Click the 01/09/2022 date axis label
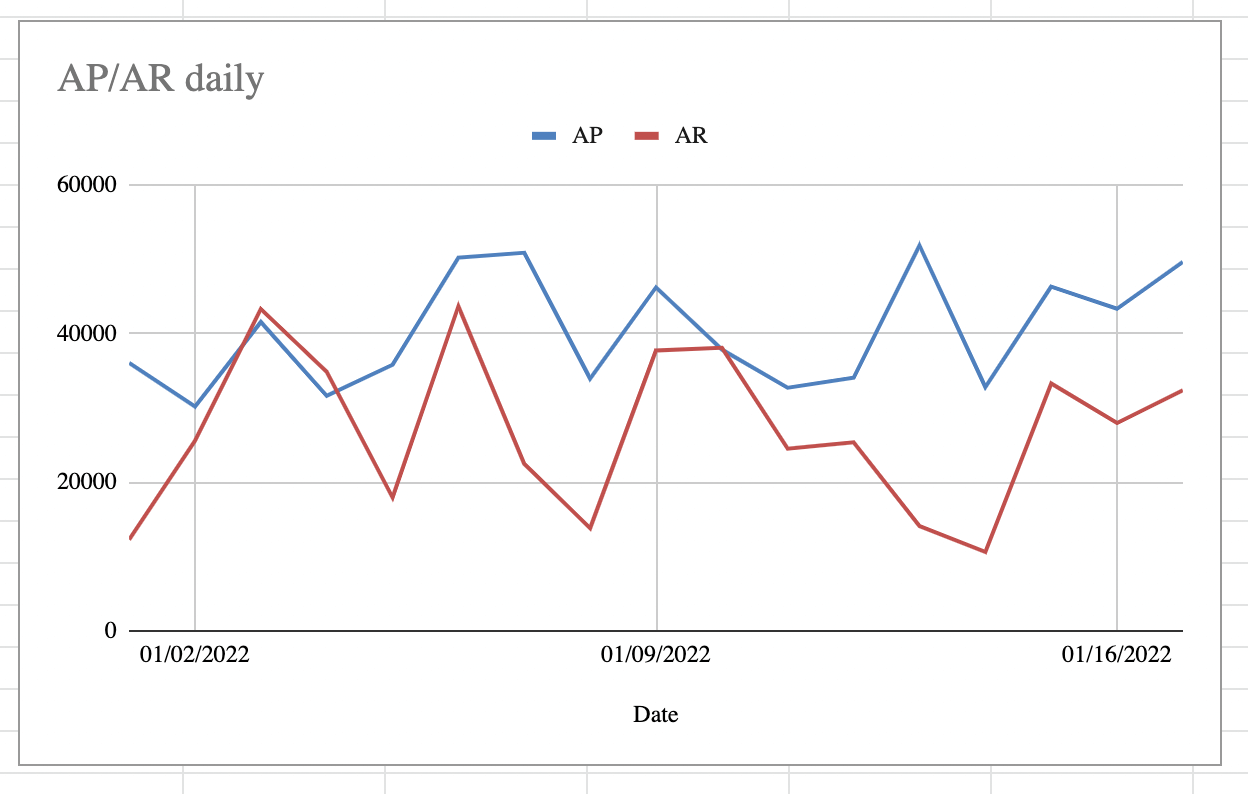This screenshot has height=794, width=1248. click(656, 655)
